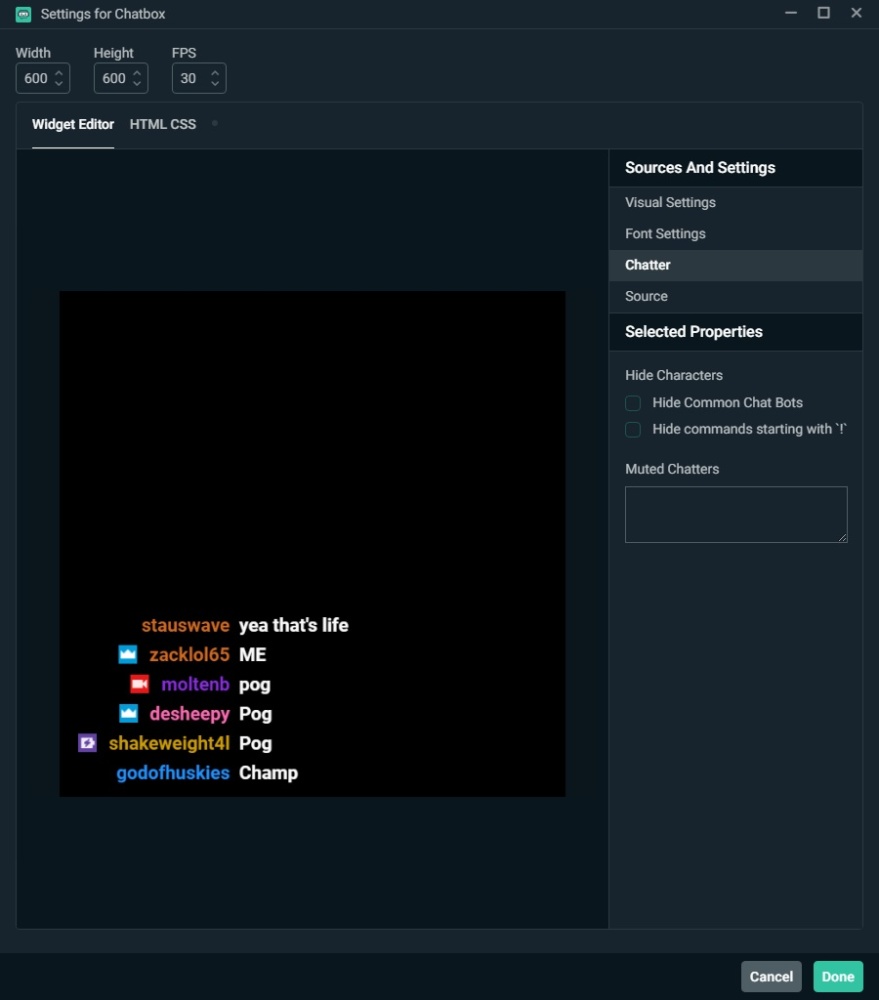The width and height of the screenshot is (879, 1000).
Task: Click the Sources And Settings header
Action: coord(735,168)
